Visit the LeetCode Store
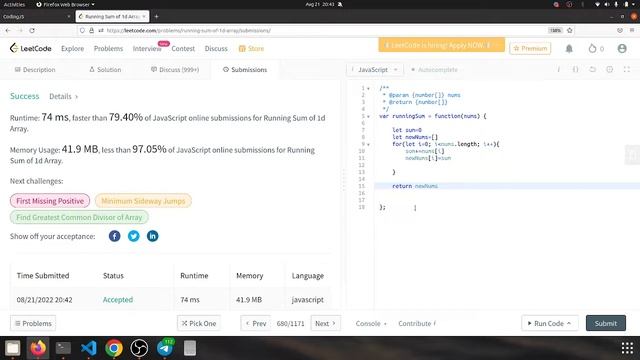This screenshot has height=360, width=640. coord(251,48)
